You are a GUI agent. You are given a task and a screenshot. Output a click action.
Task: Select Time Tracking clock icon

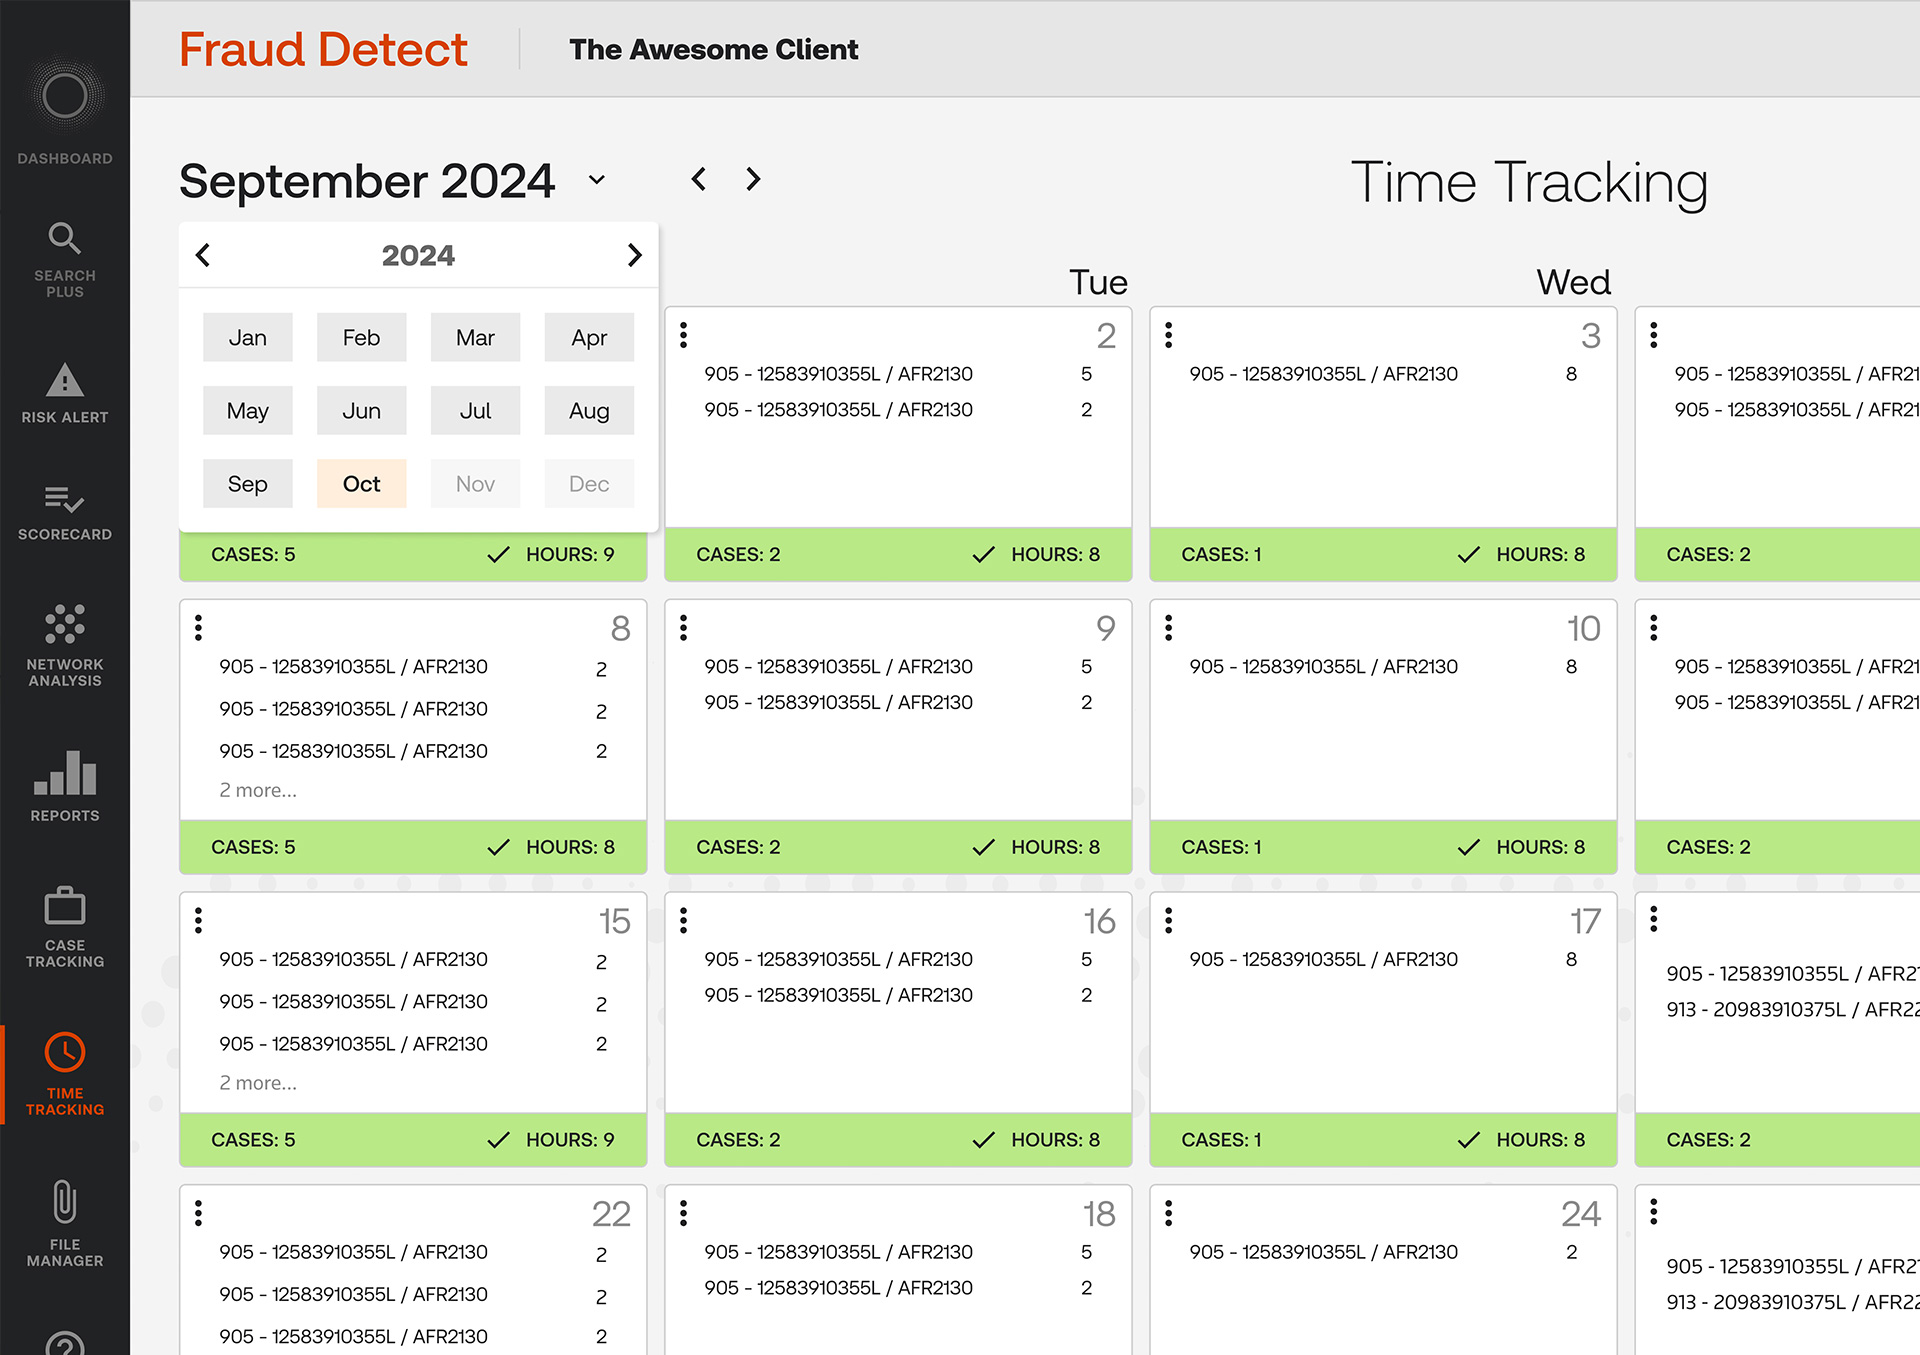(65, 1052)
